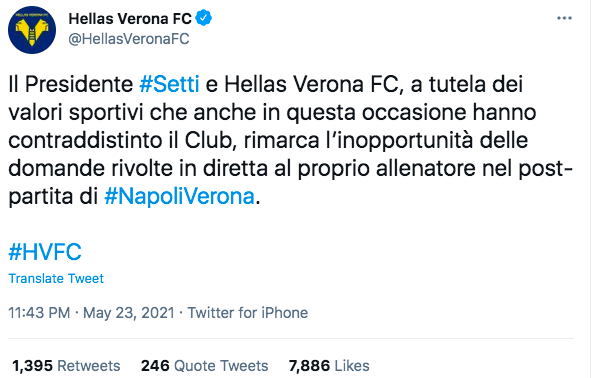Open the #HVFC hashtag
The image size is (591, 378).
[45, 252]
